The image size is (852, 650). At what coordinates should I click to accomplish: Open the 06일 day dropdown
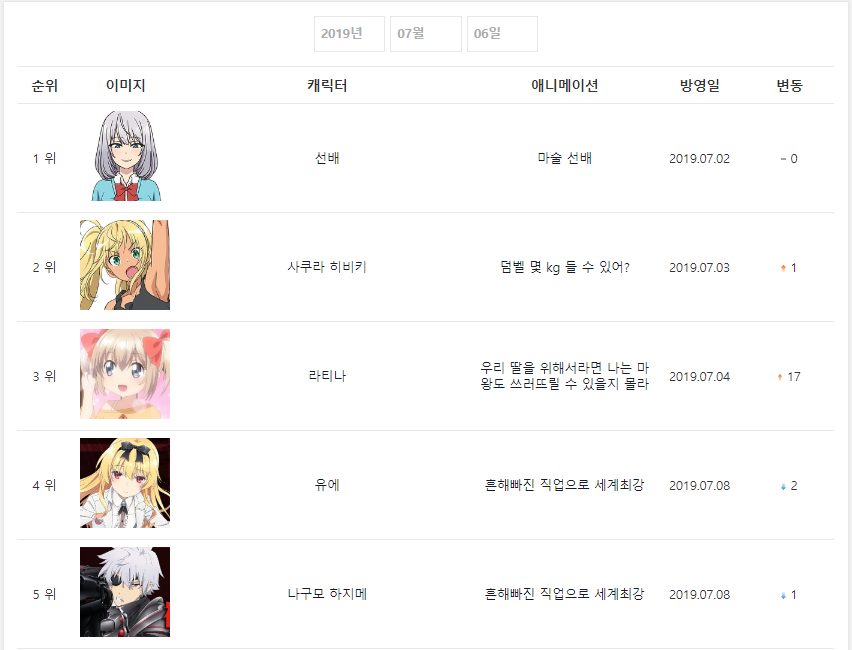click(x=503, y=34)
